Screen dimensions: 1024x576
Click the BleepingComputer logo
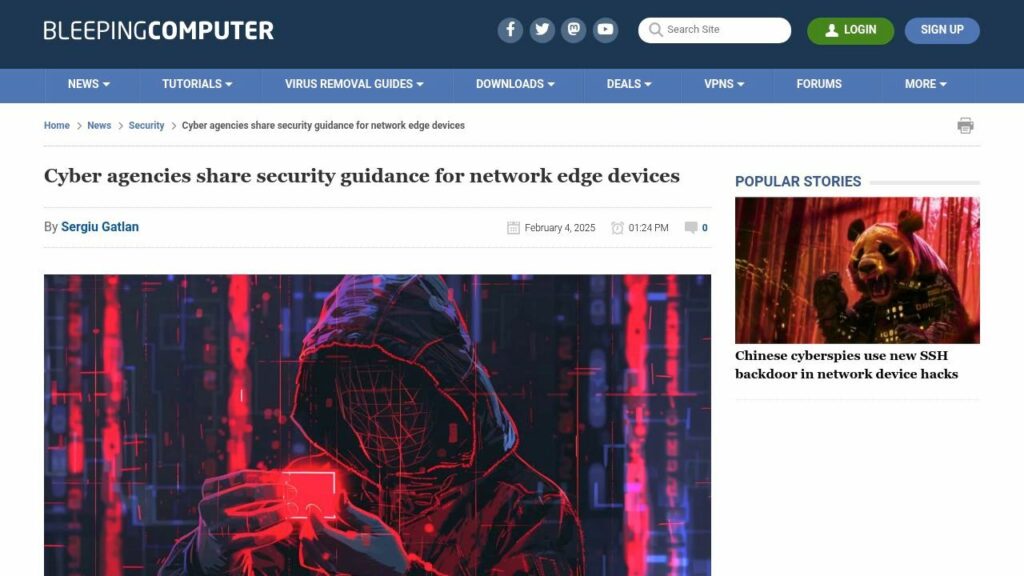coord(159,30)
